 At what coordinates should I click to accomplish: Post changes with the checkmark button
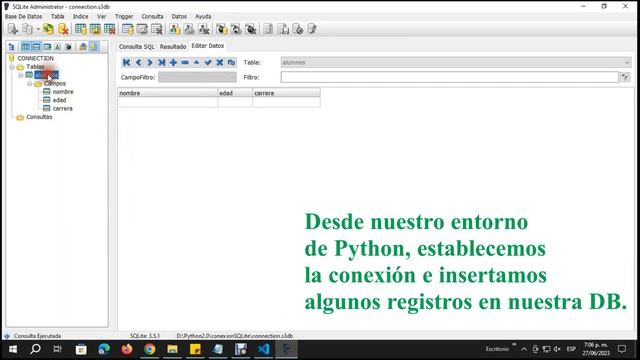click(208, 62)
